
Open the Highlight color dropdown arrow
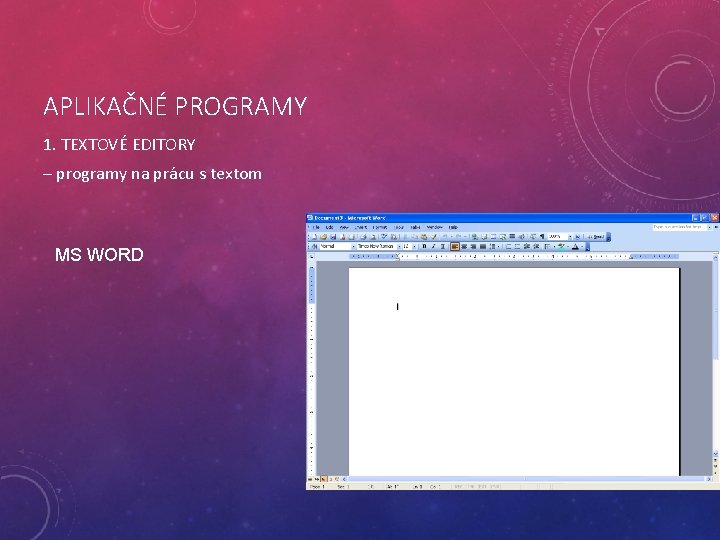click(x=568, y=247)
